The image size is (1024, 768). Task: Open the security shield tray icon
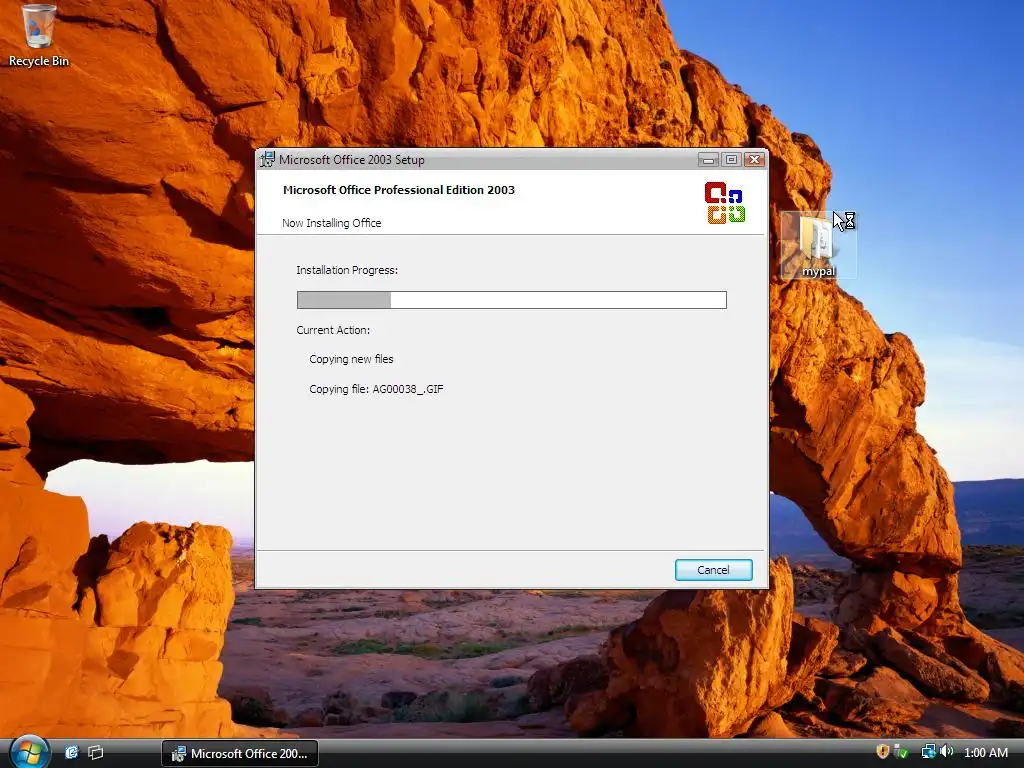coord(882,752)
